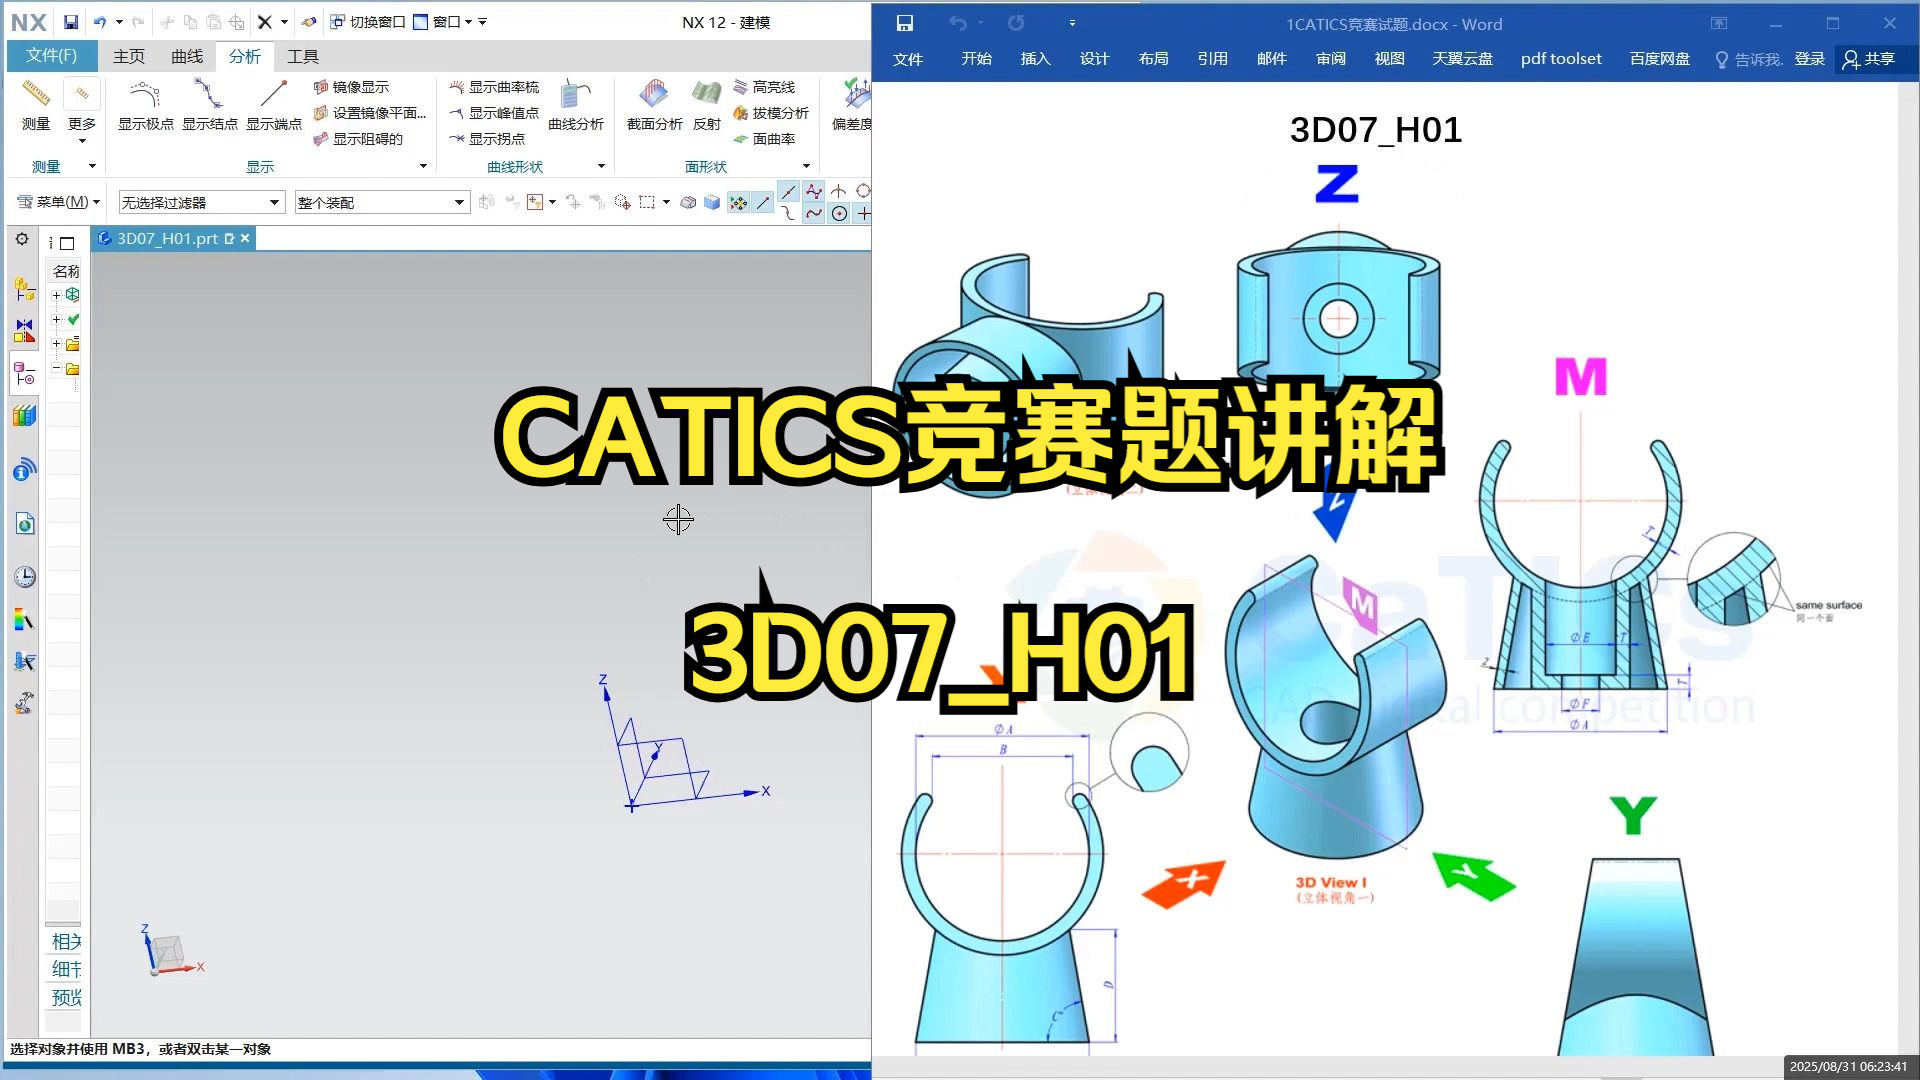Select the 分析 ribbon tab

(x=245, y=57)
